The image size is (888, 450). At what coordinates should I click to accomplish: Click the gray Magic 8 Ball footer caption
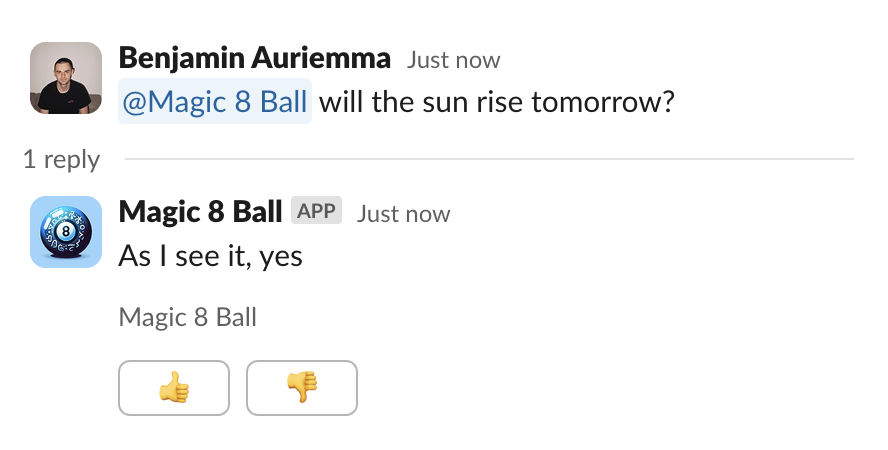pos(187,318)
